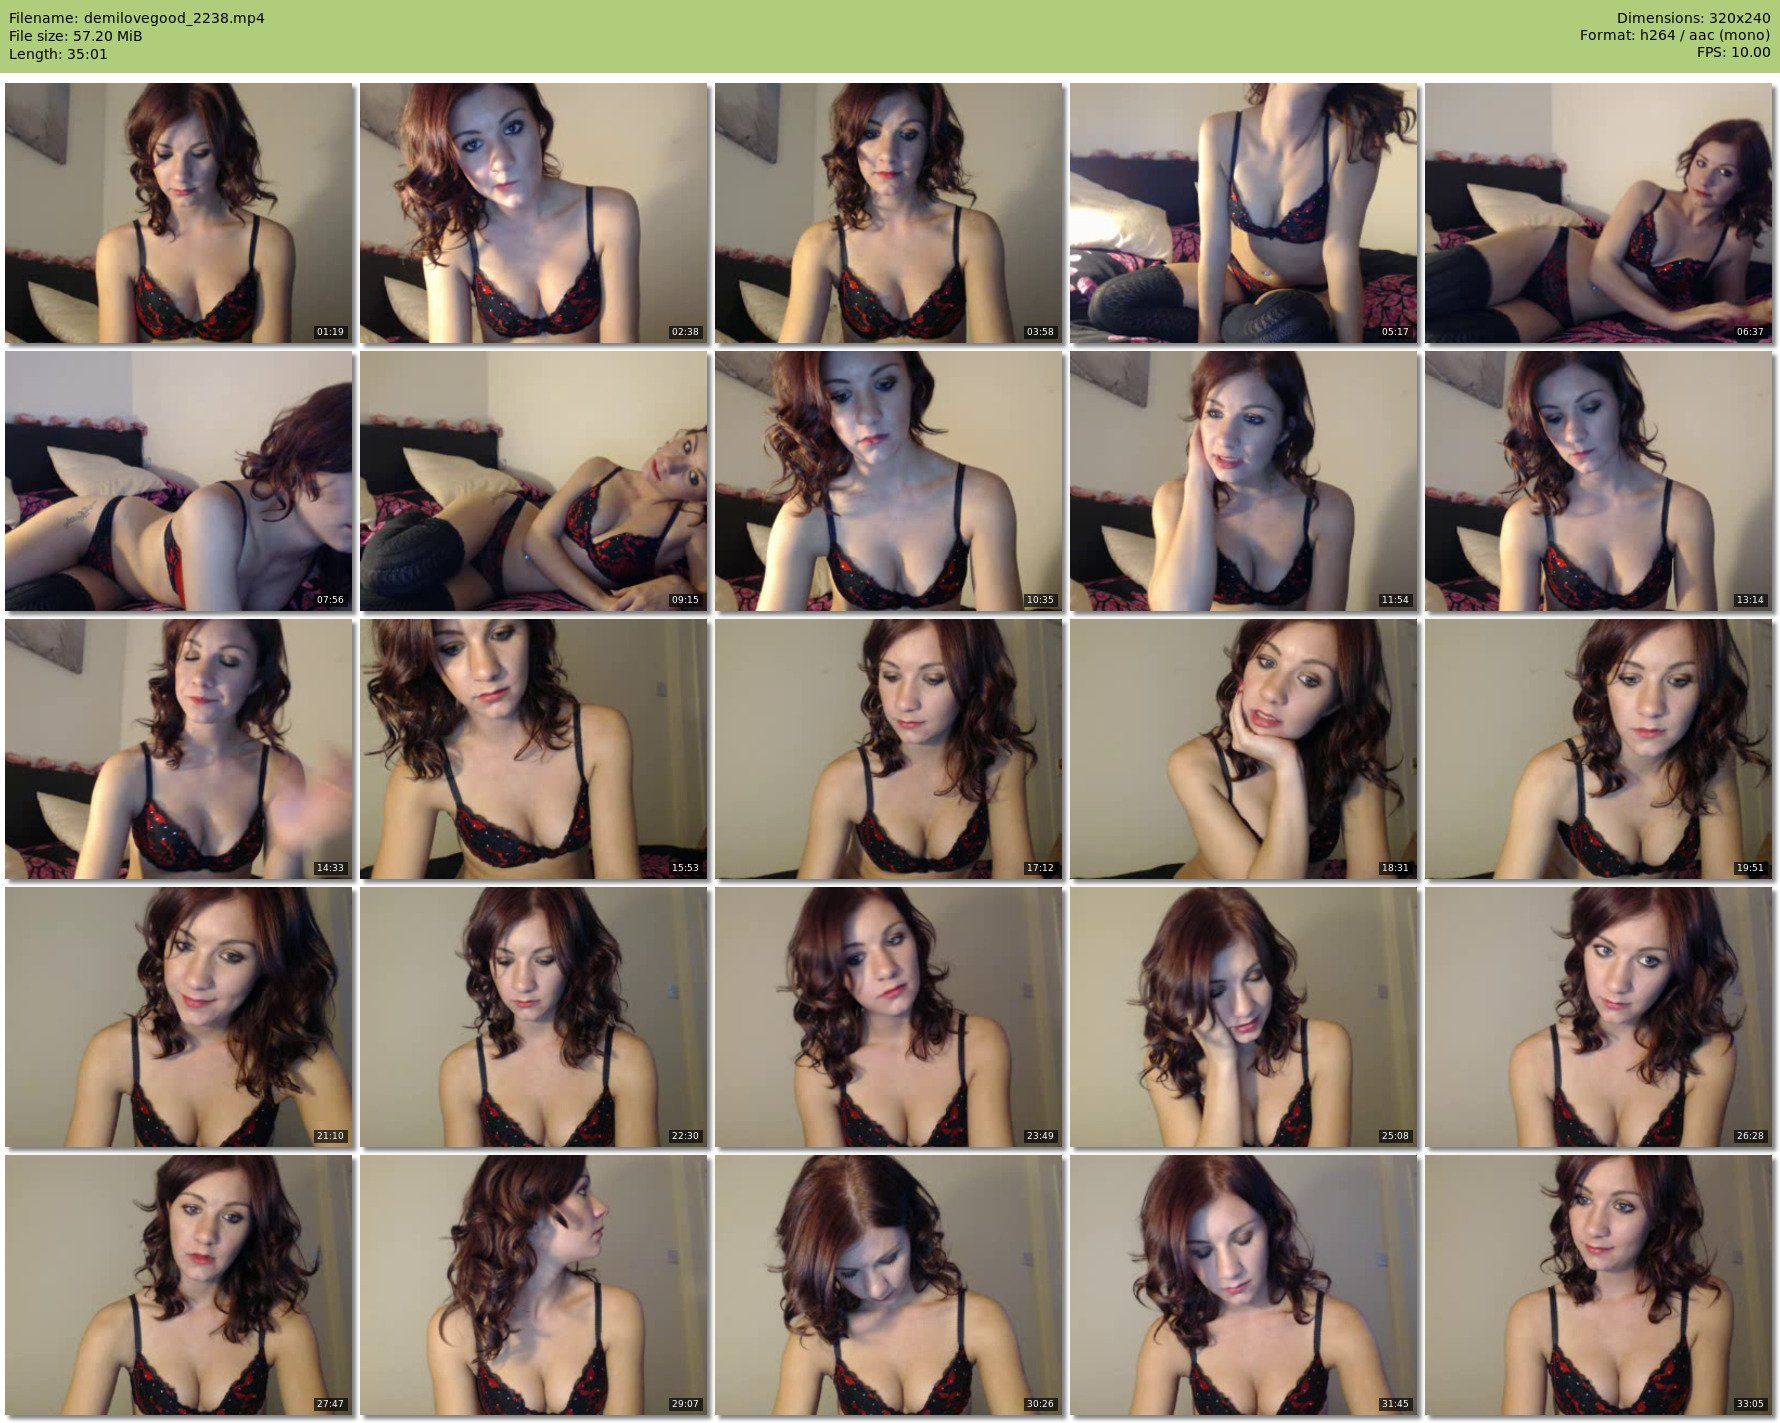Open the thumbnail stamped 33:05
1780x1423 pixels.
1599,1285
